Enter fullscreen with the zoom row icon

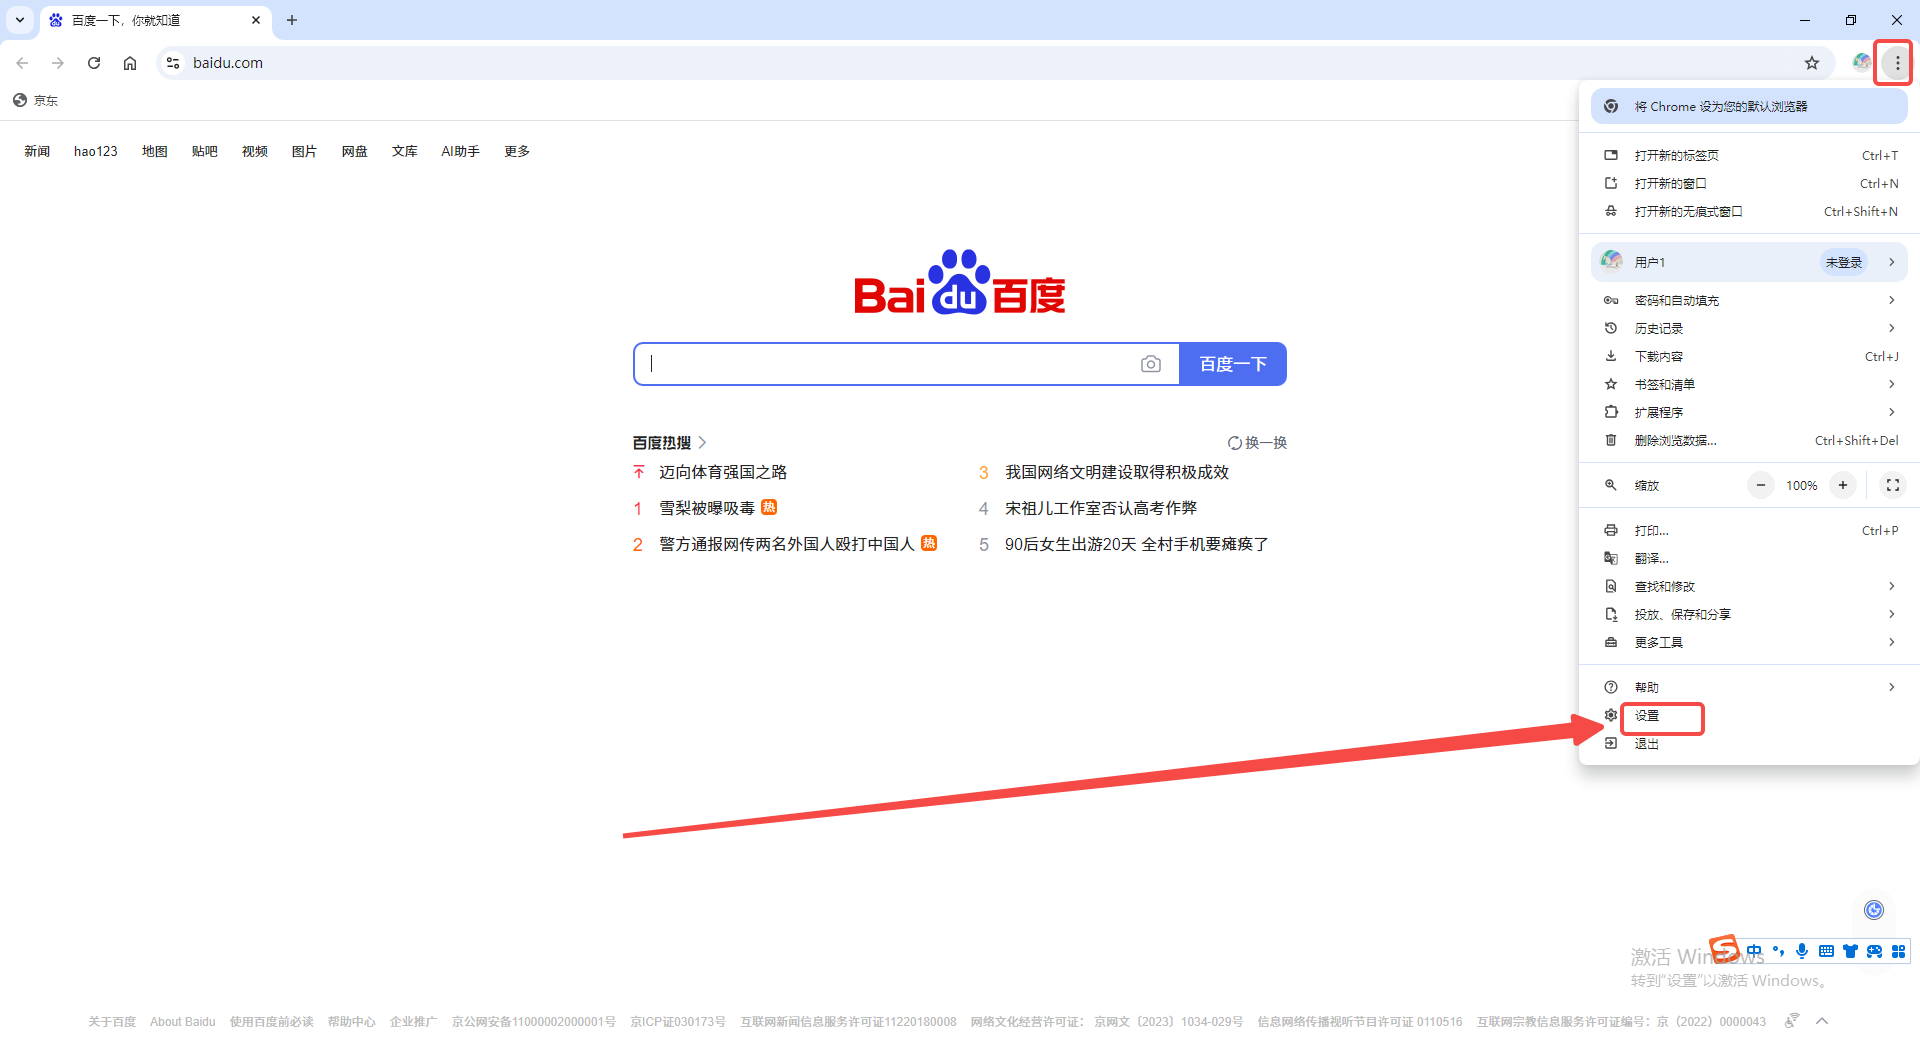pos(1892,485)
